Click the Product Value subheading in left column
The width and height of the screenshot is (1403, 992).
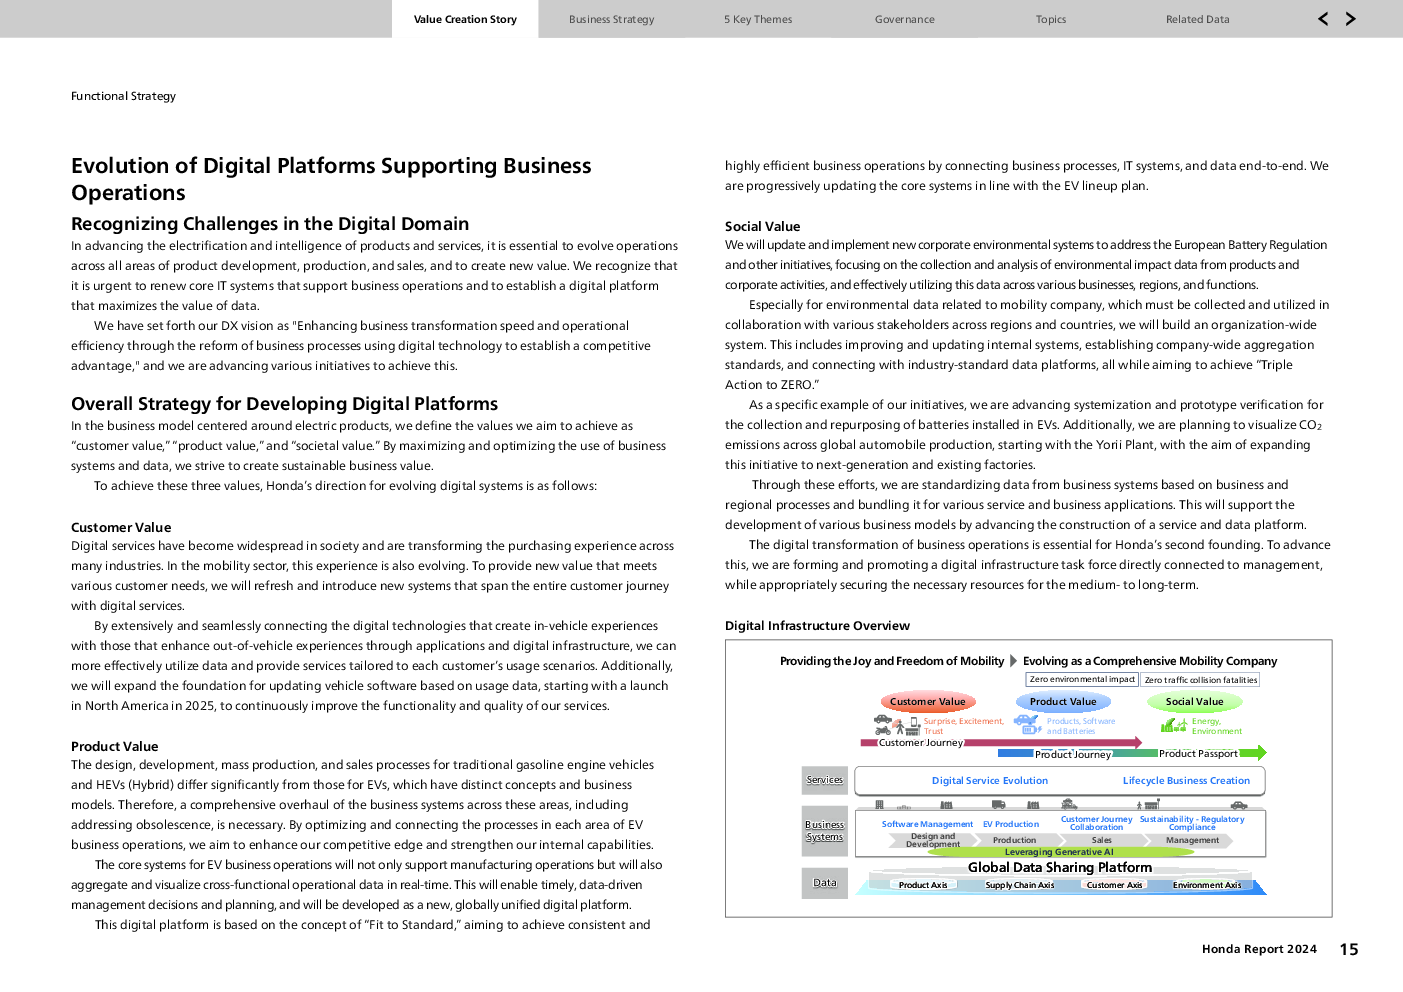(114, 746)
